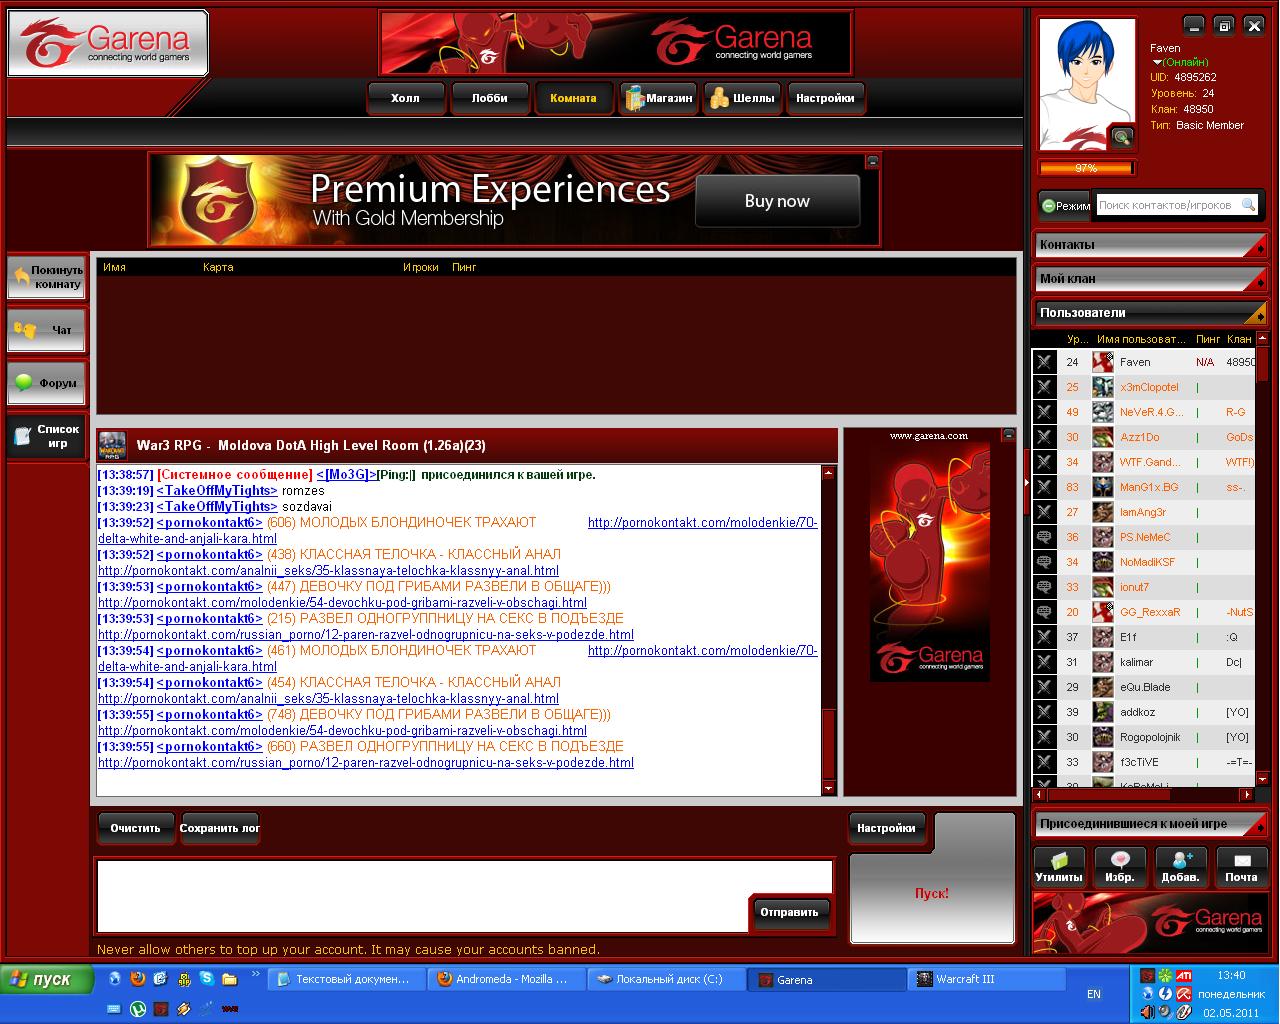Select user kalimar in the list
The height and width of the screenshot is (1024, 1280).
click(x=1144, y=662)
